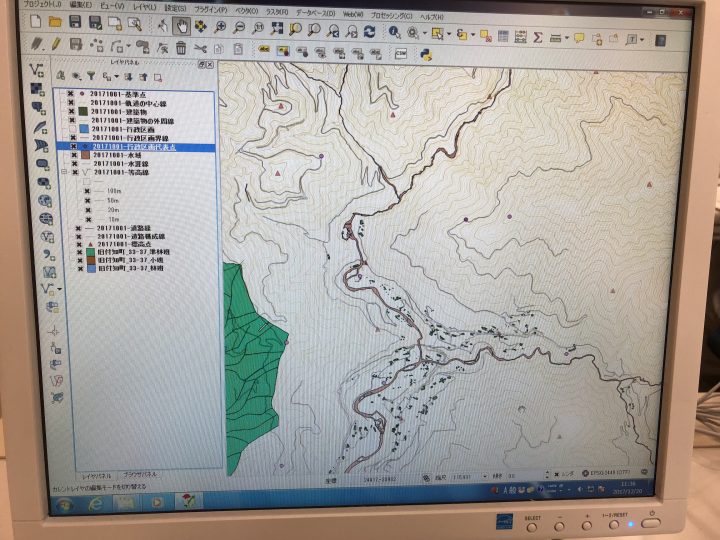This screenshot has width=720, height=540.
Task: Pan map to selection with arrows icon
Action: 201,26
